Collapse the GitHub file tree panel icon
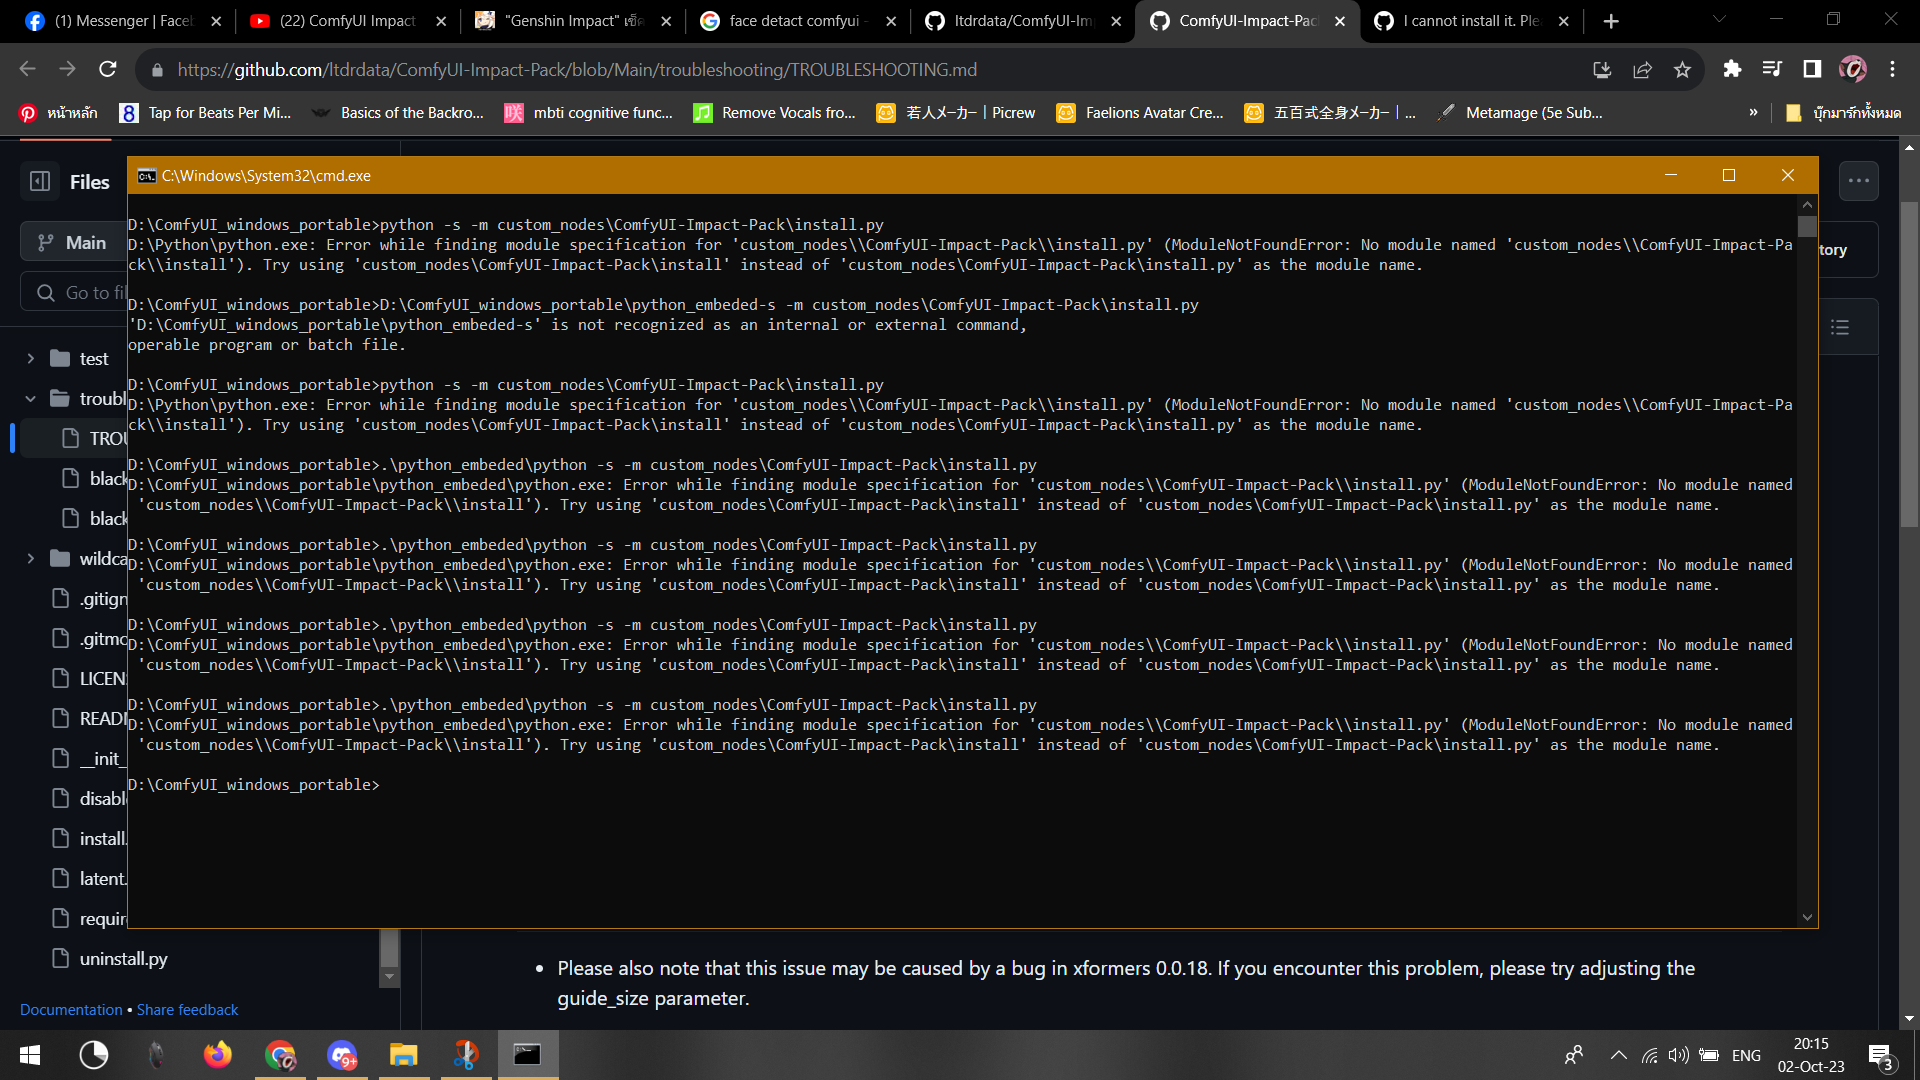 40,181
